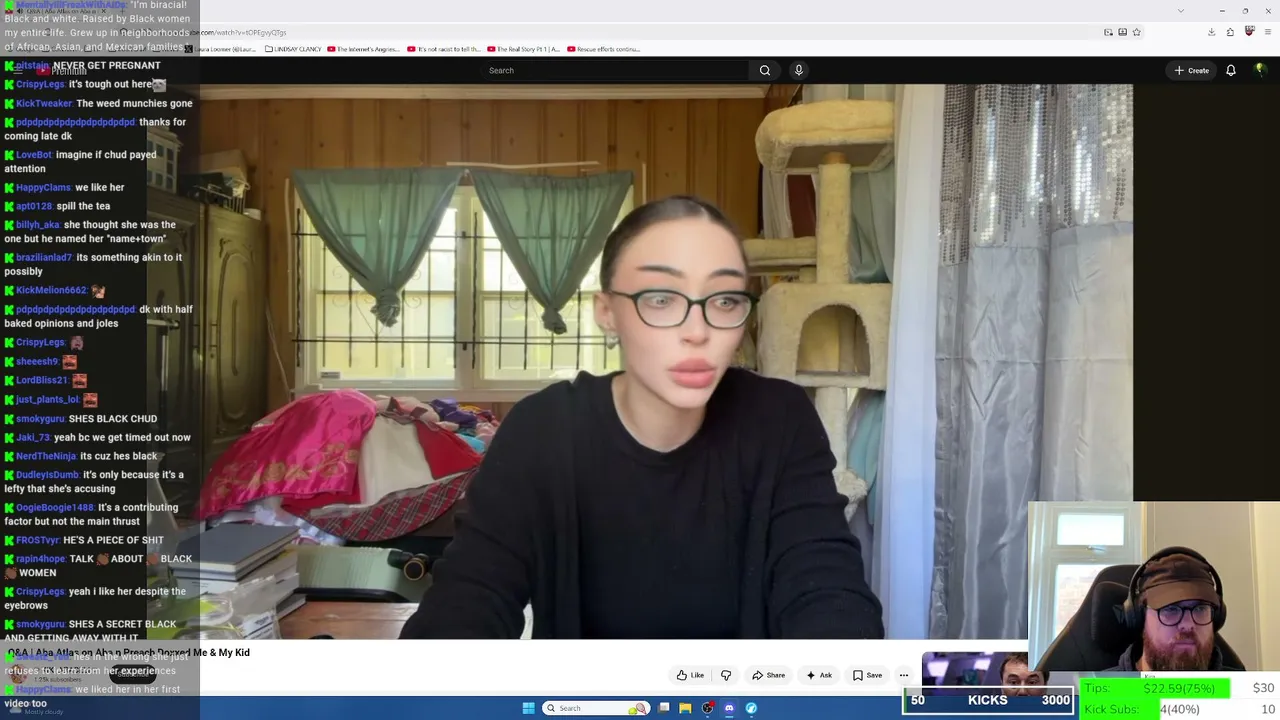Click username KickTweaker in chat
Screen dimensions: 1280x720
tap(44, 104)
